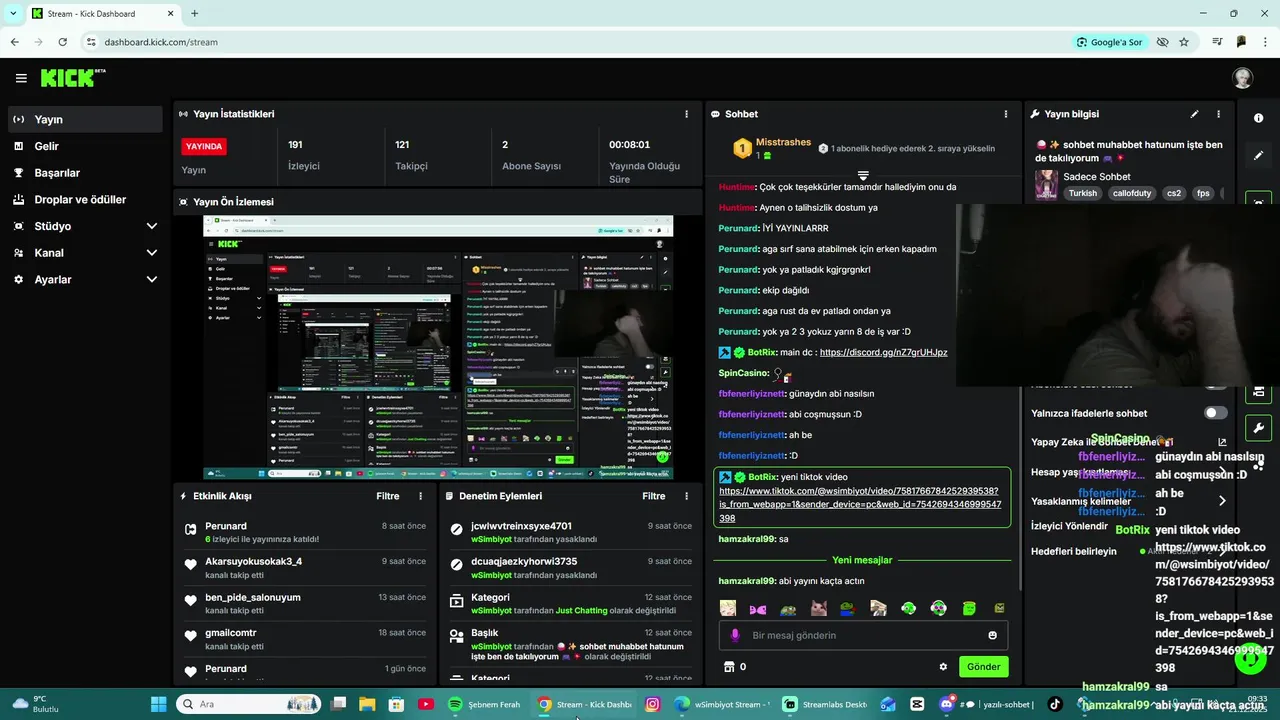The height and width of the screenshot is (720, 1280).
Task: Open Sohbet panel options menu
Action: pos(1004,114)
